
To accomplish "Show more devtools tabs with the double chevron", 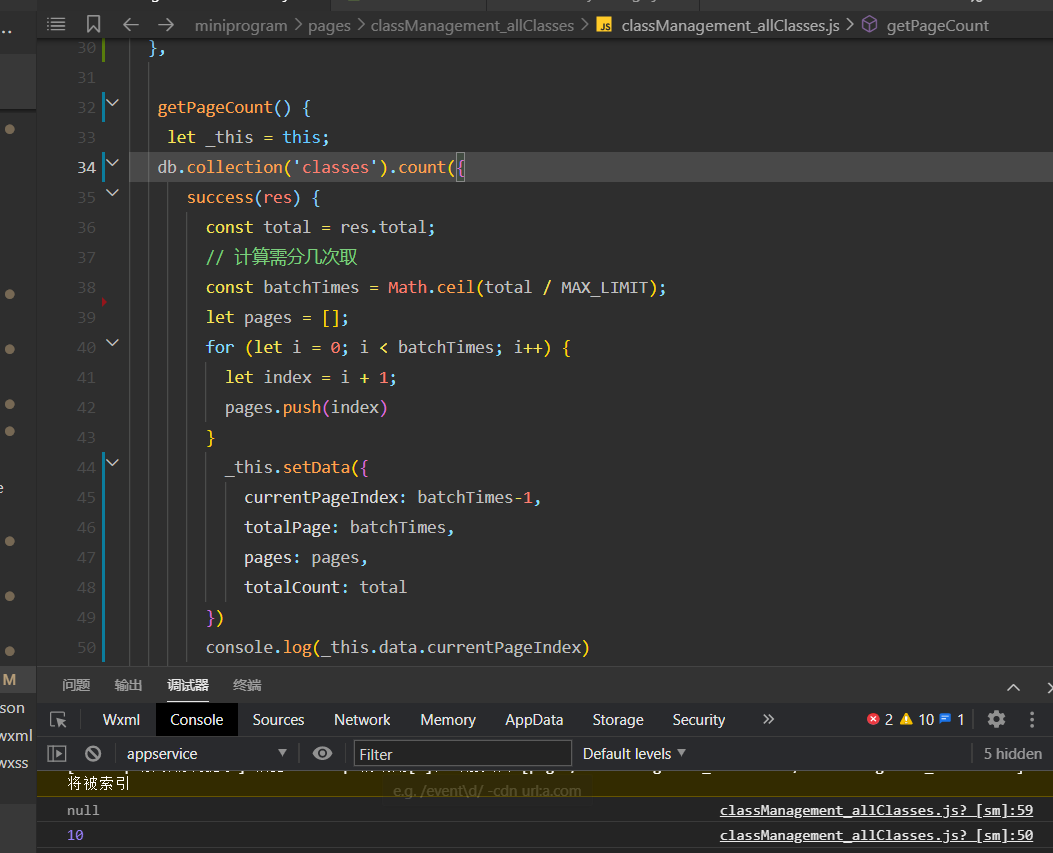I will (768, 719).
